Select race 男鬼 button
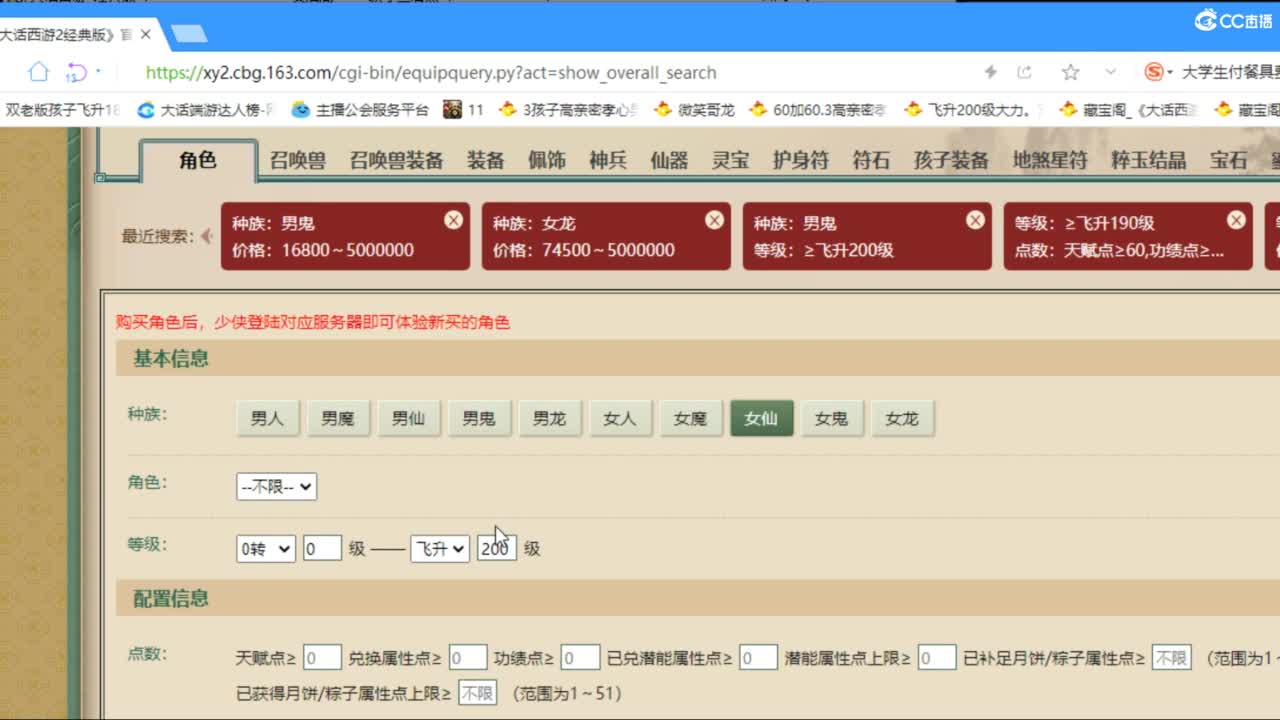Screen dimensions: 1280x720 479,419
